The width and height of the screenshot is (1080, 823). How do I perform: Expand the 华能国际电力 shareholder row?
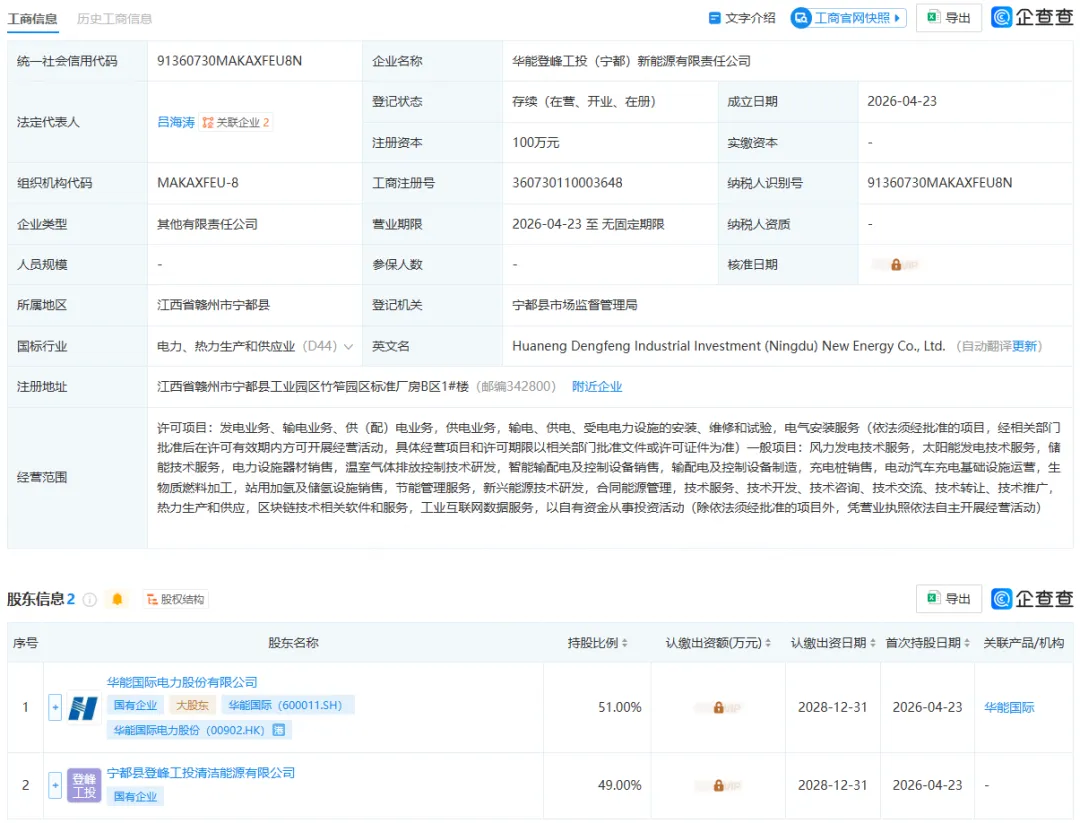pos(55,707)
